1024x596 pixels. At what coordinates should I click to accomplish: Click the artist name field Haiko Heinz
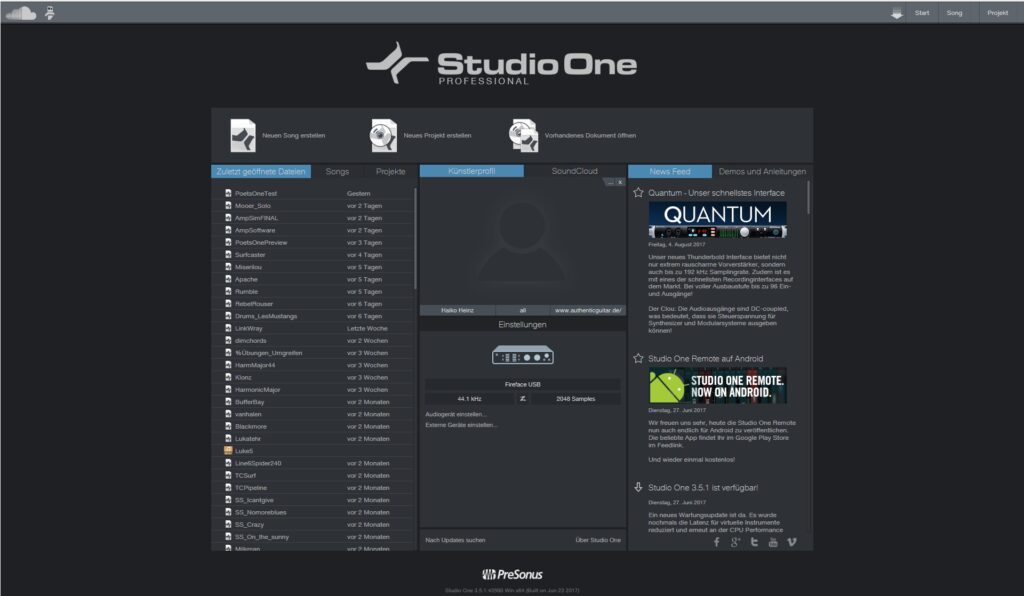click(457, 310)
